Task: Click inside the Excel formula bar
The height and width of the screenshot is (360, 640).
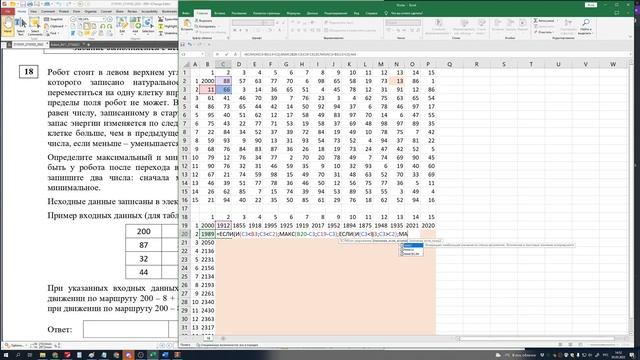Action: [434, 54]
